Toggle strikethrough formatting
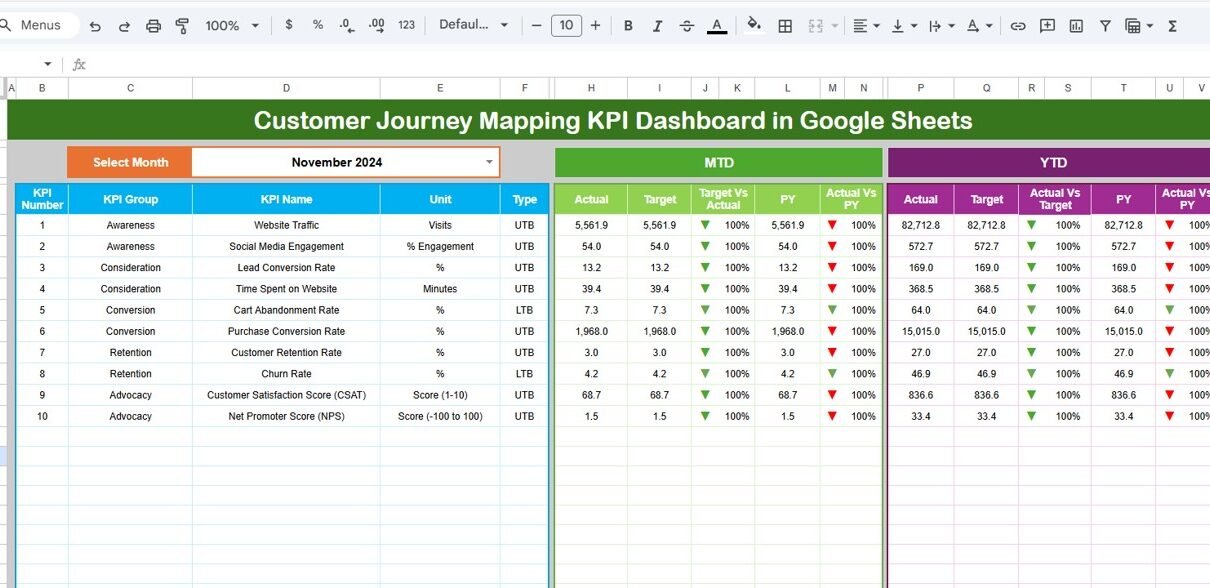Viewport: 1210px width, 588px height. point(687,26)
